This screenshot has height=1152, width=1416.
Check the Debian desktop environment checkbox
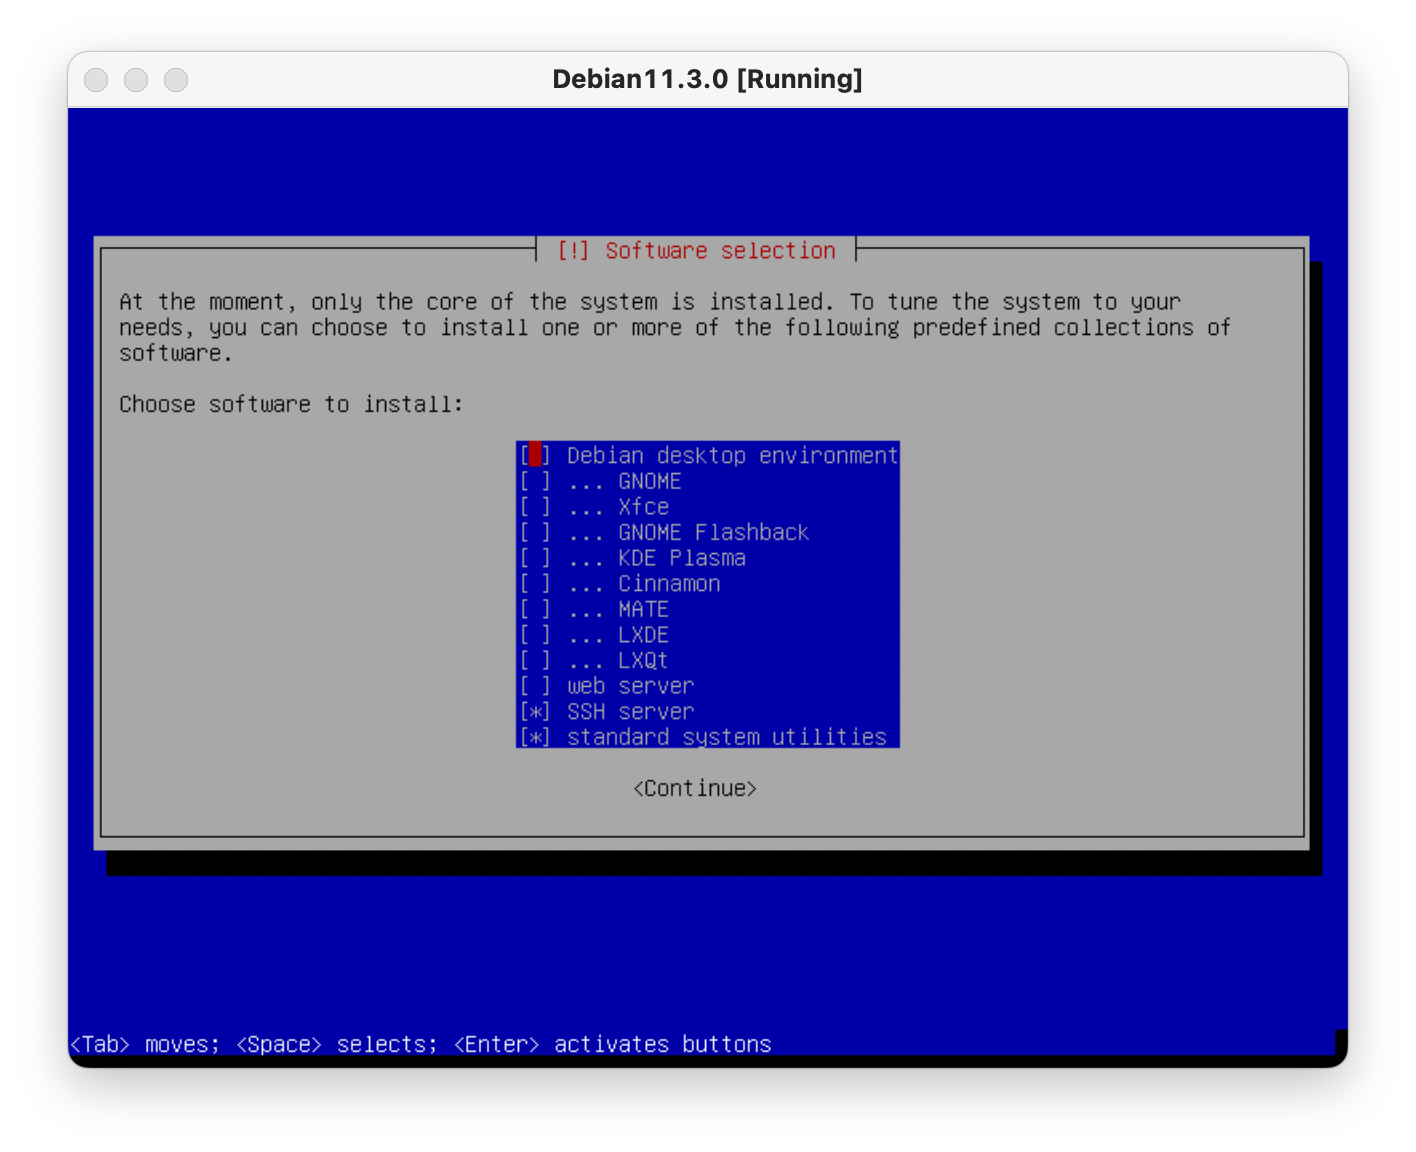535,456
